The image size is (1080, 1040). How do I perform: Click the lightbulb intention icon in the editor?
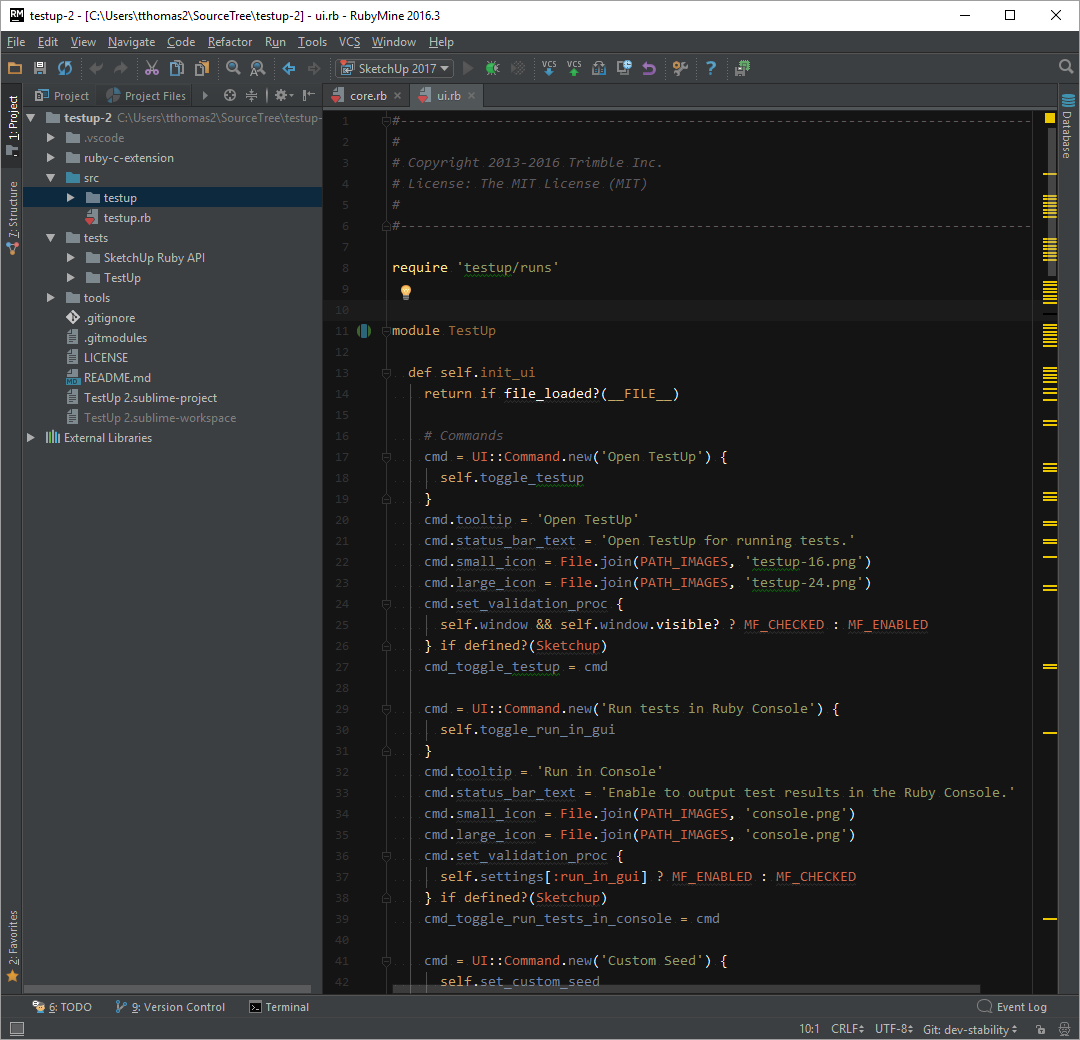click(x=406, y=292)
